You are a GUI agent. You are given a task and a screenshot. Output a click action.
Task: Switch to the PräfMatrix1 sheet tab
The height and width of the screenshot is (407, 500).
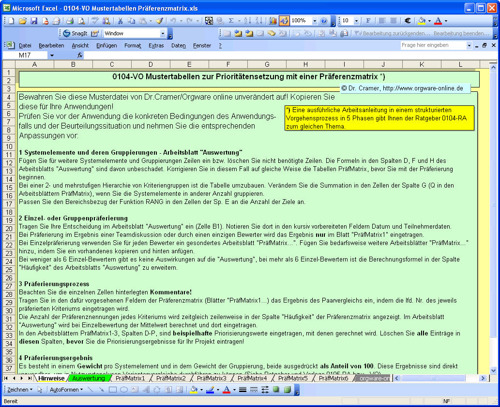point(130,378)
